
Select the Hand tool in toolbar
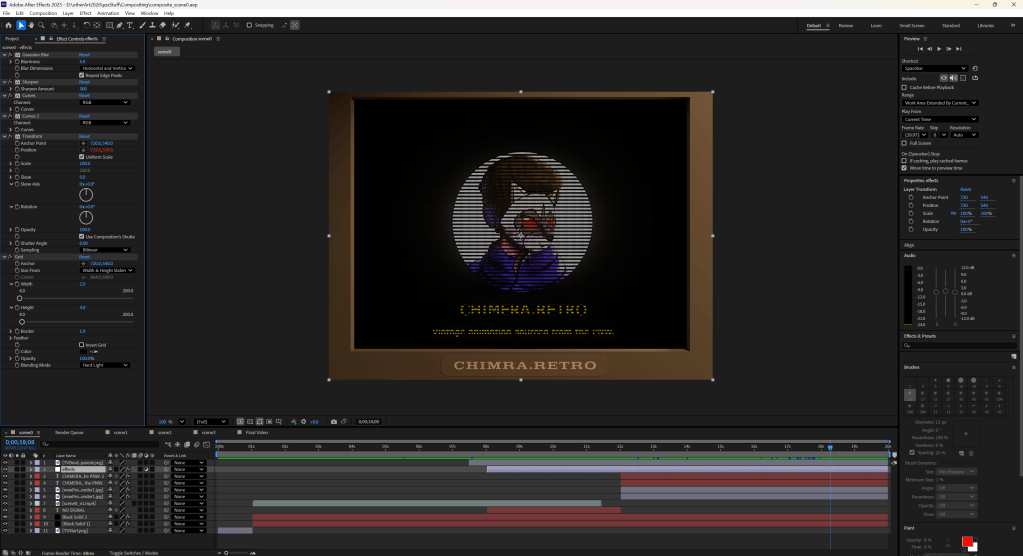(31, 25)
